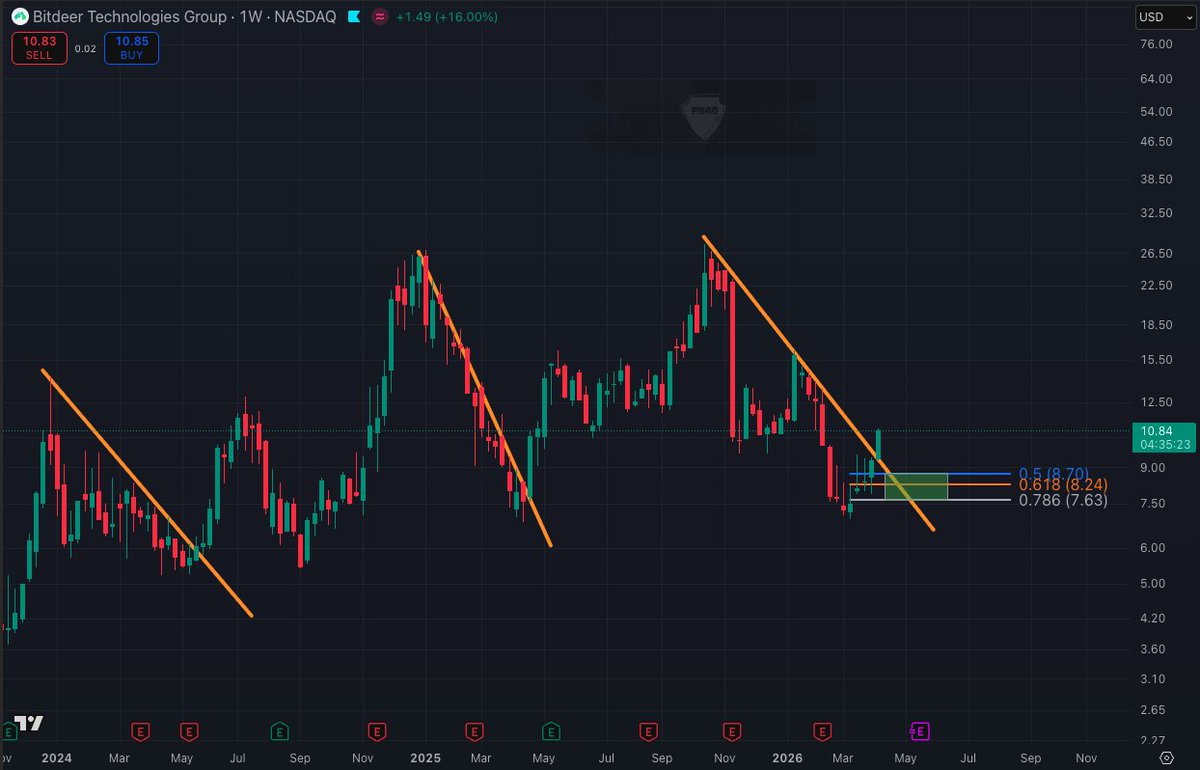Click the red earnings marker near Mar 2024
Screen dimensions: 1200x770
click(x=141, y=732)
